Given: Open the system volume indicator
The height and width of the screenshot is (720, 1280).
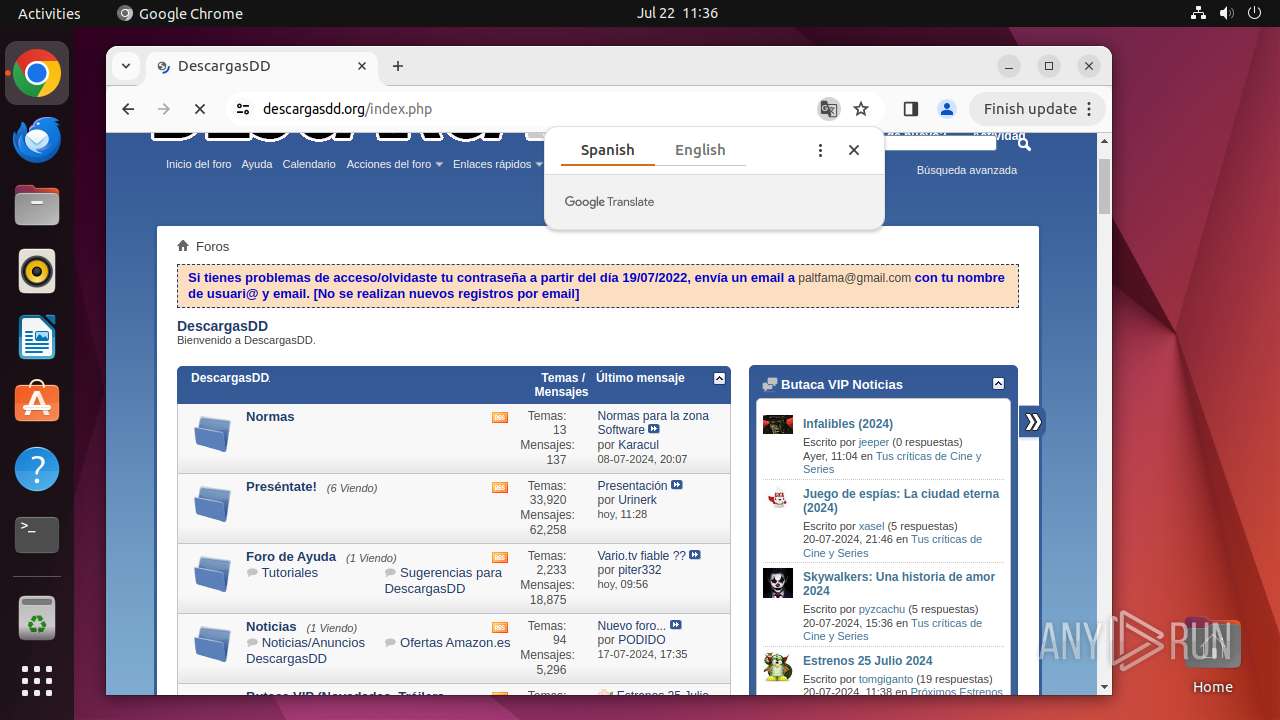Looking at the screenshot, I should coord(1227,13).
